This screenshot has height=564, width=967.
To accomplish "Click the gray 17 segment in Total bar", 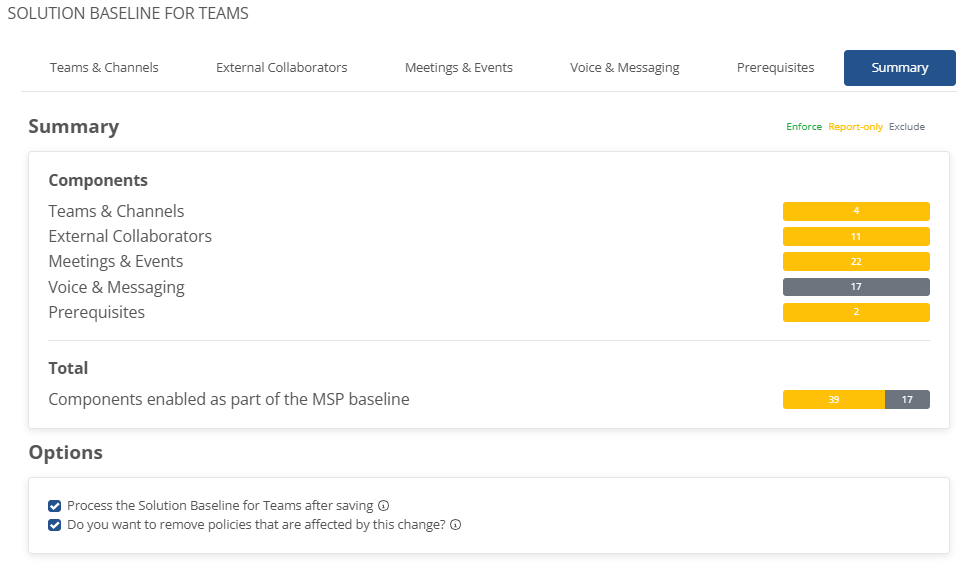I will pyautogui.click(x=907, y=399).
